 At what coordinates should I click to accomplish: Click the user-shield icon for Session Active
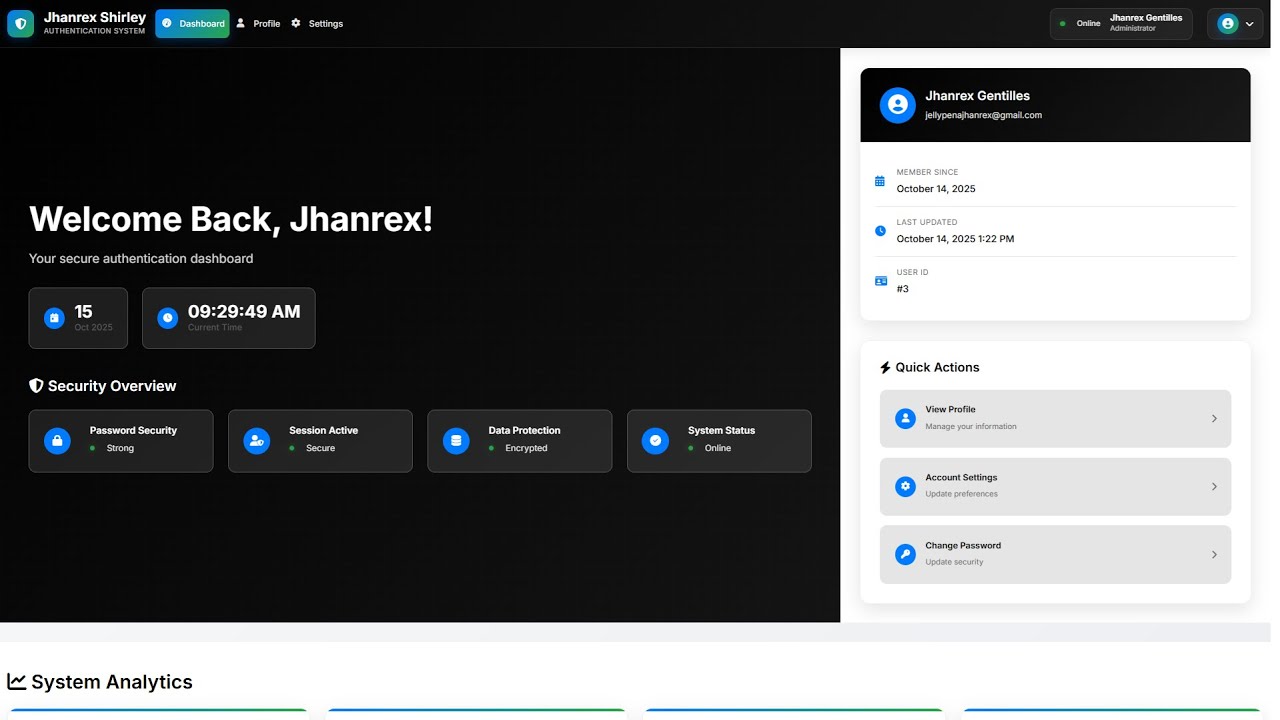click(257, 440)
